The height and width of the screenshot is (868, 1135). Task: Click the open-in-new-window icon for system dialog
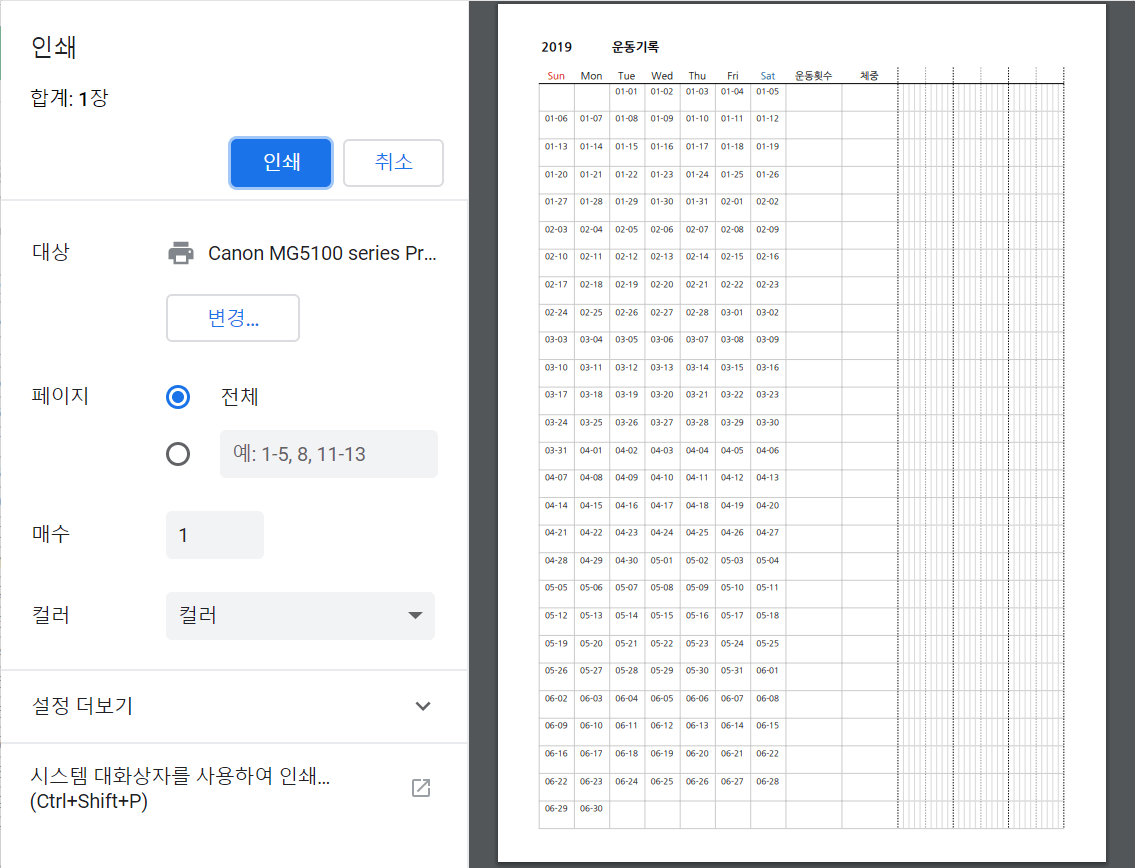tap(421, 788)
